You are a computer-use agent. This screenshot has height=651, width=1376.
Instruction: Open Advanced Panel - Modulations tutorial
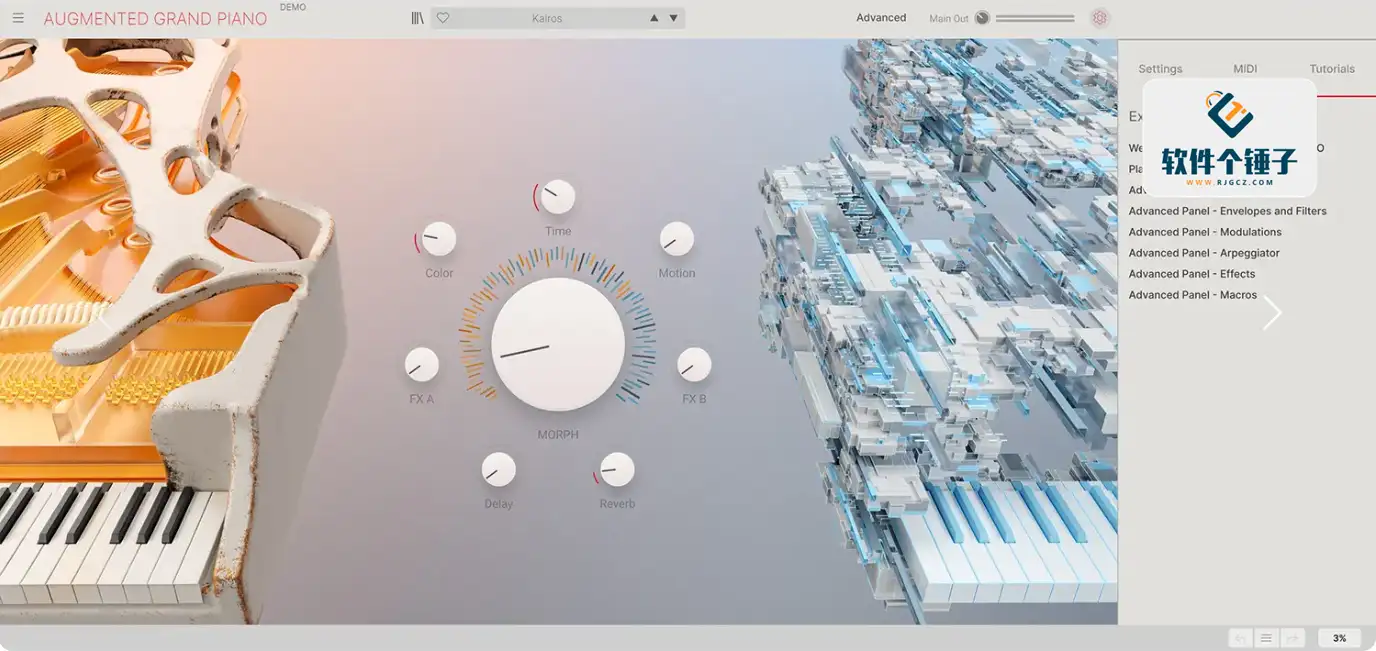coord(1205,232)
